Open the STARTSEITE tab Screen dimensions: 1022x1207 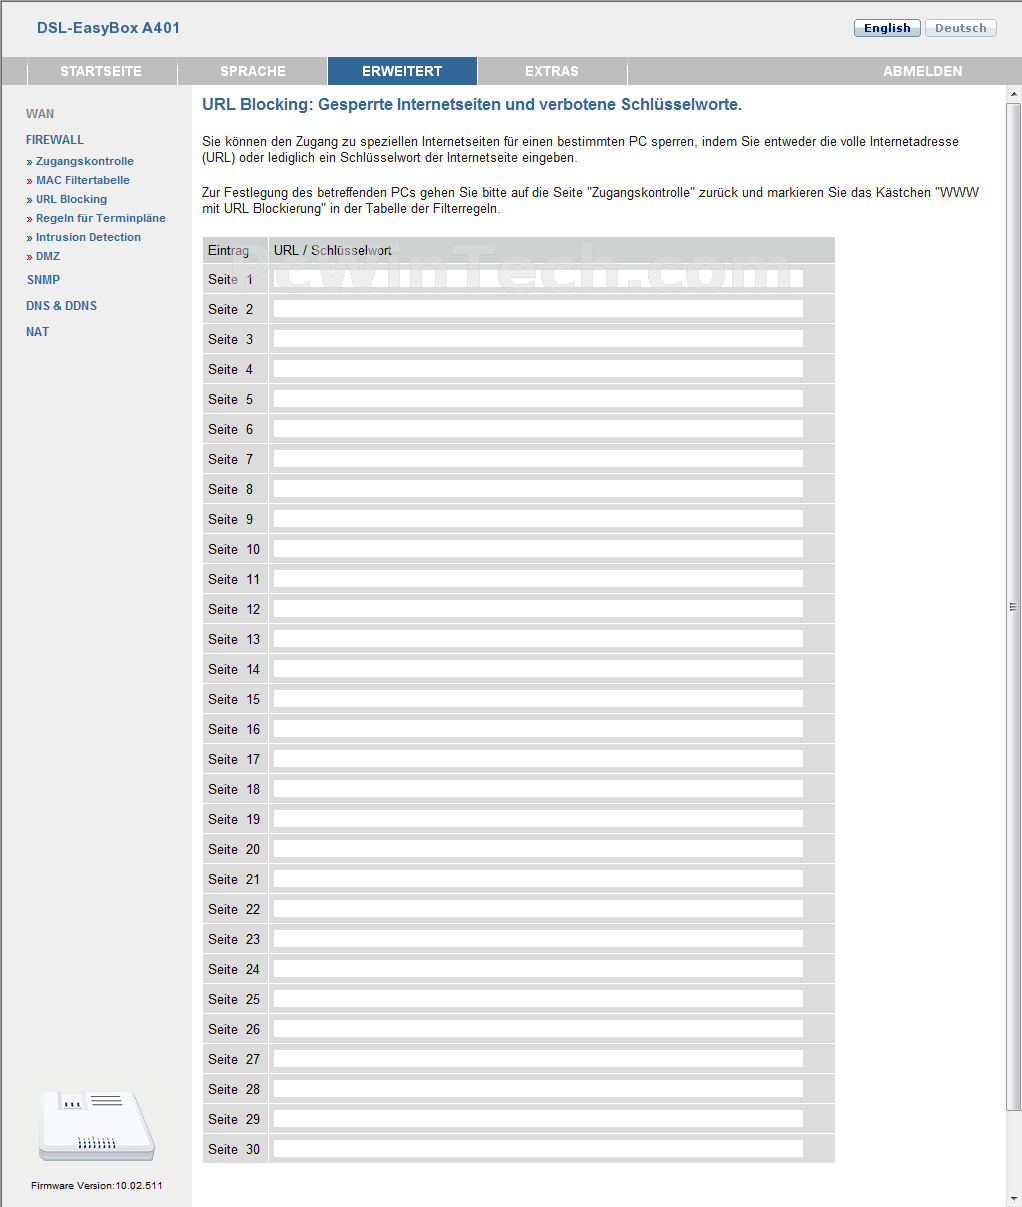pos(101,71)
